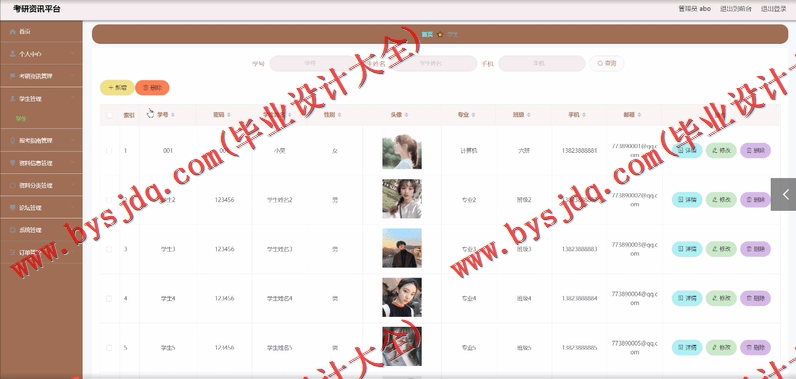This screenshot has width=796, height=379.
Task: Click 删除 for 学生5 row
Action: pos(755,348)
